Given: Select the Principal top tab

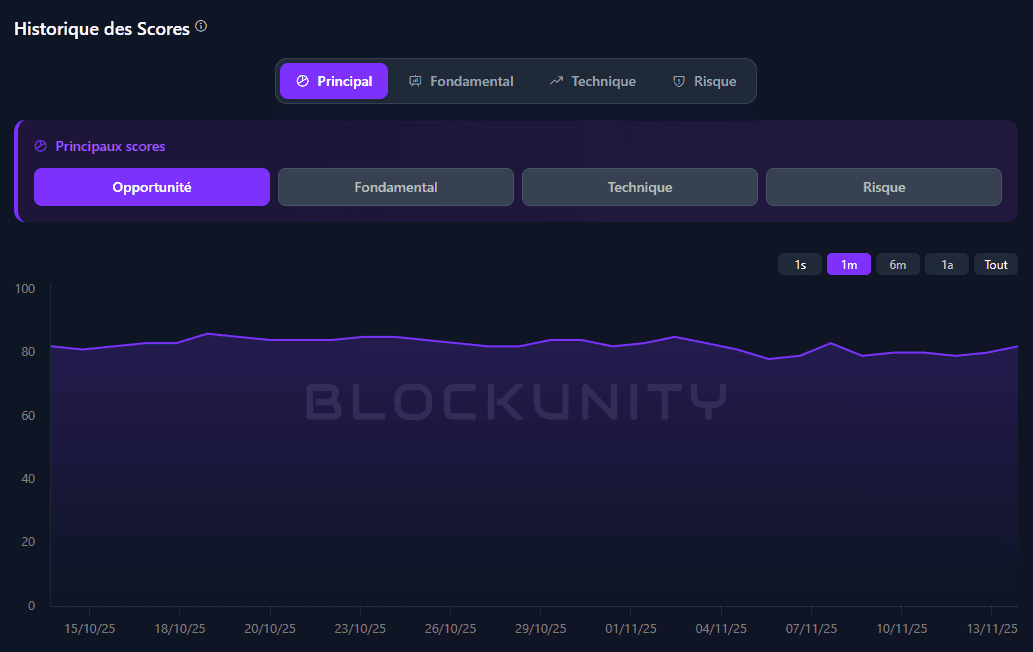Looking at the screenshot, I should click(x=334, y=81).
